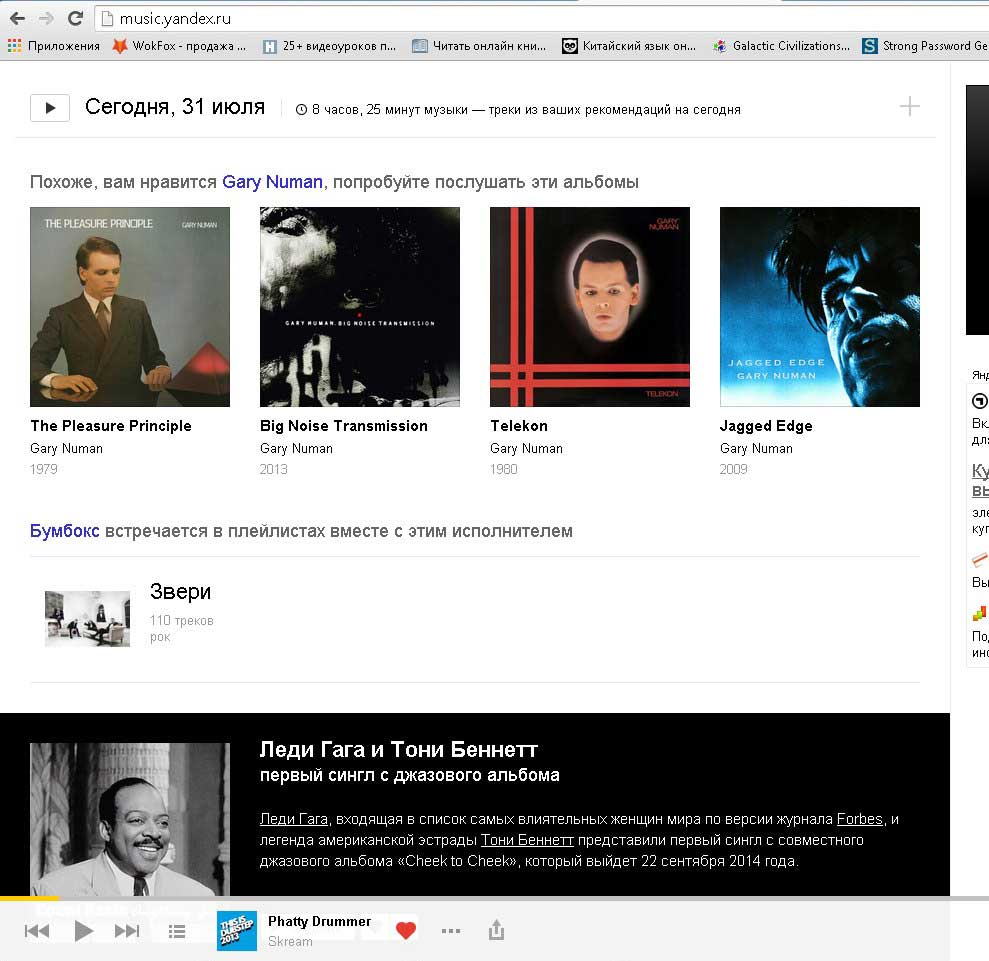Open the Telekon album cover

click(x=590, y=306)
